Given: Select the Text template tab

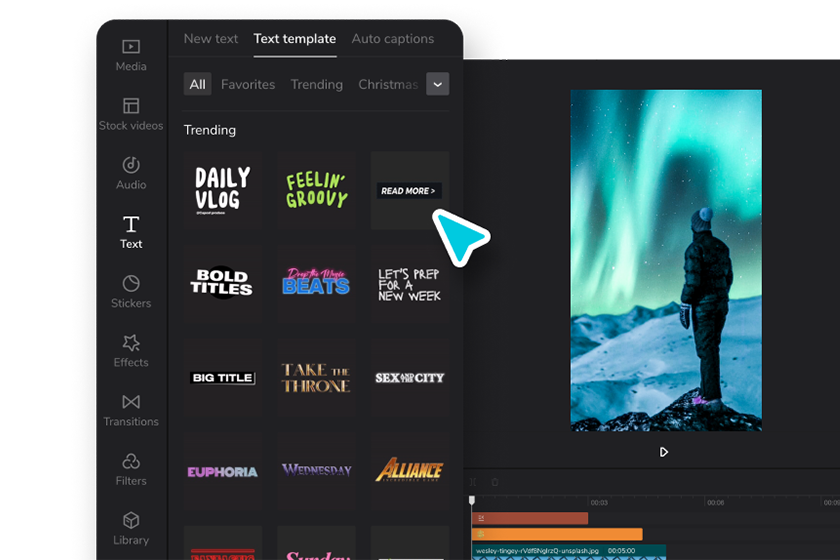Looking at the screenshot, I should 295,39.
